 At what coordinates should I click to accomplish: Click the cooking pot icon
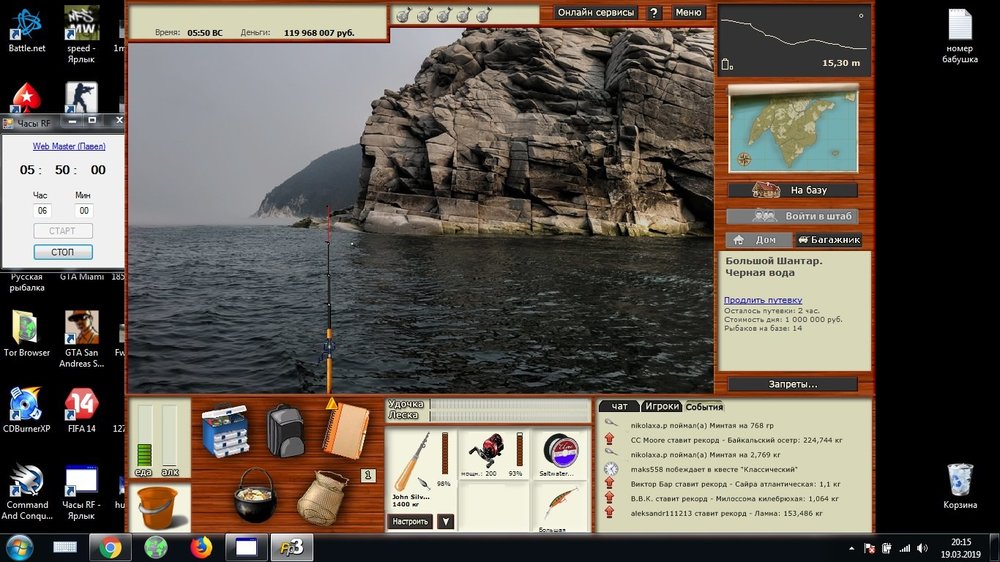pos(255,495)
